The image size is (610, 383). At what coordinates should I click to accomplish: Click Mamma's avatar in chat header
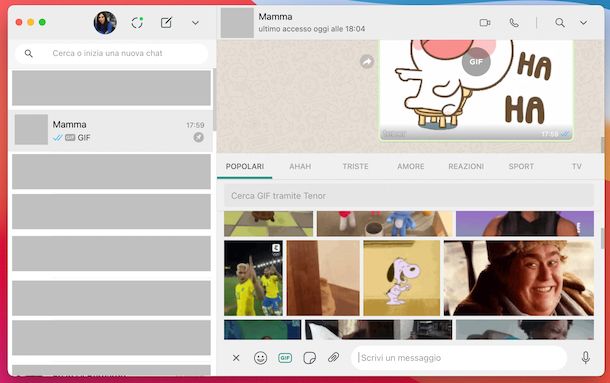pos(237,23)
